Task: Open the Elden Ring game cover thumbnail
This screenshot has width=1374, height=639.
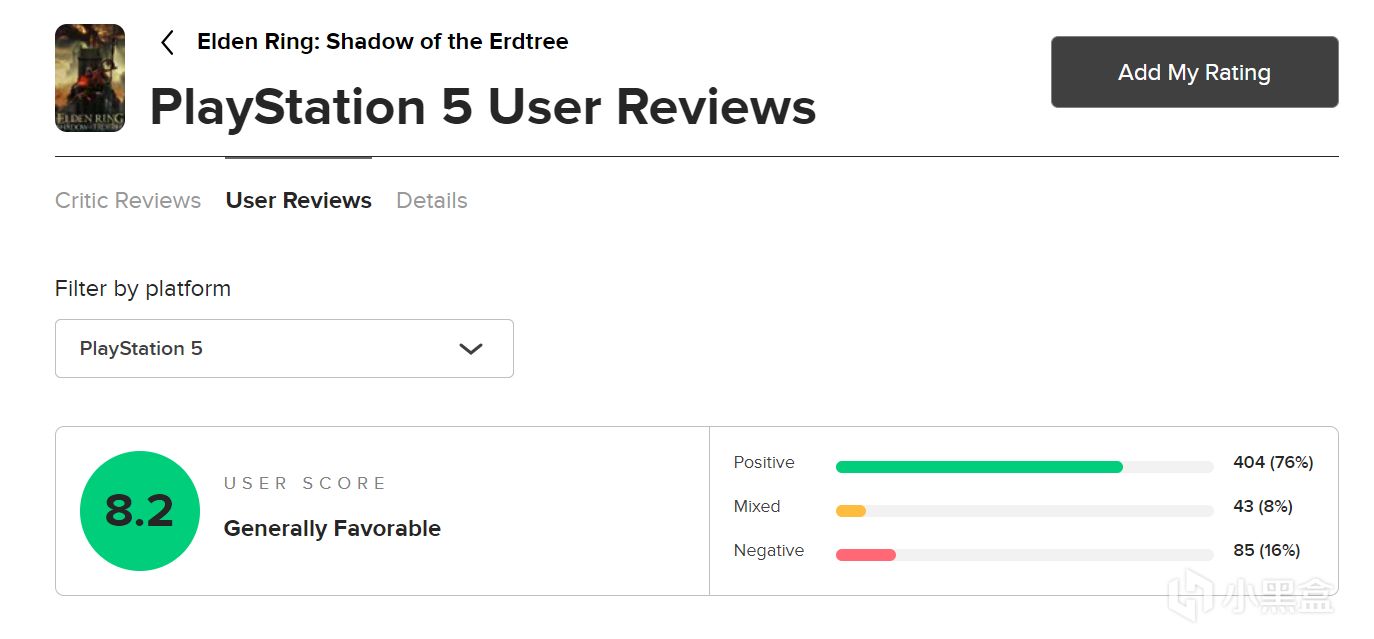Action: tap(90, 78)
